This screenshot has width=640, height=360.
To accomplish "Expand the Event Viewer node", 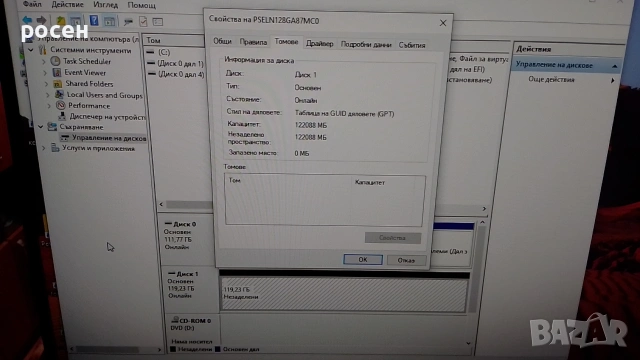I will 46,73.
